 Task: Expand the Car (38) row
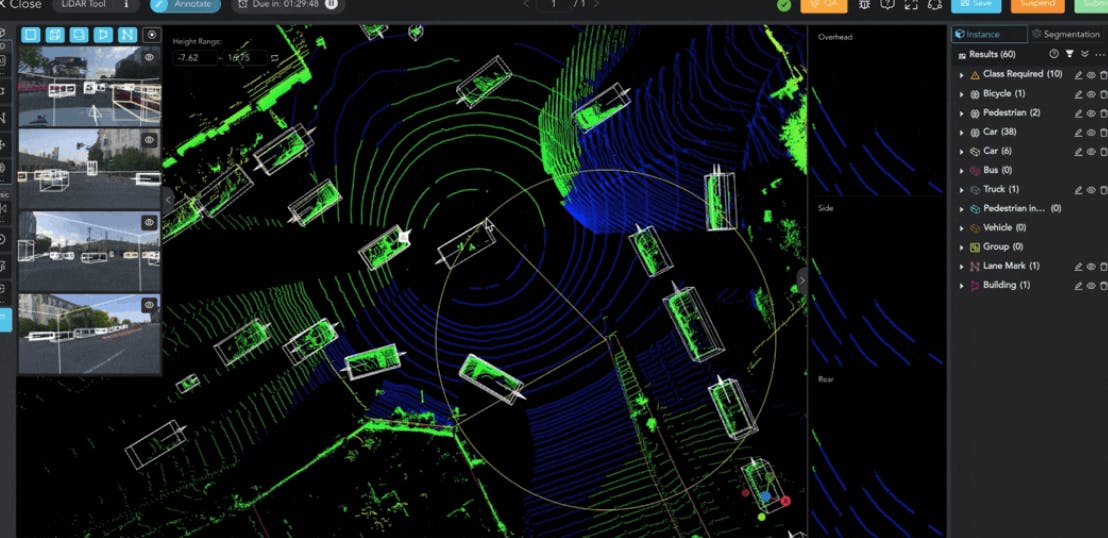961,132
